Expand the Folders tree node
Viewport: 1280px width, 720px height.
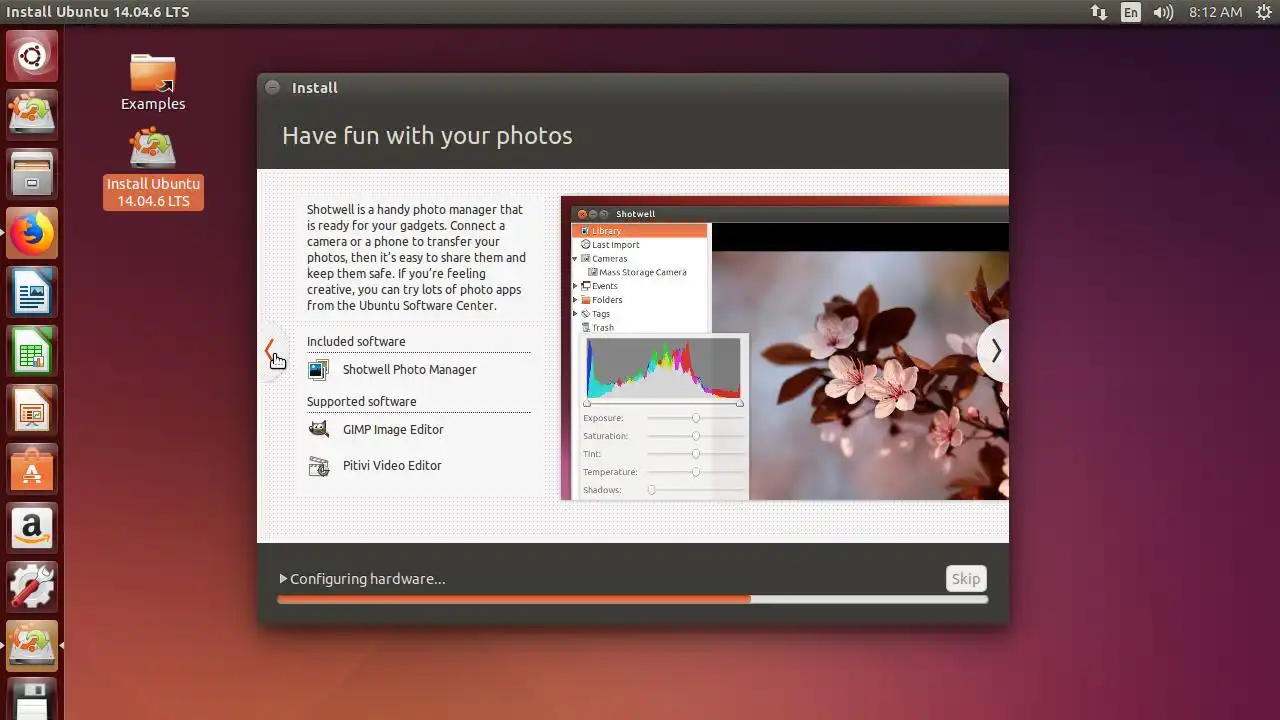[576, 300]
